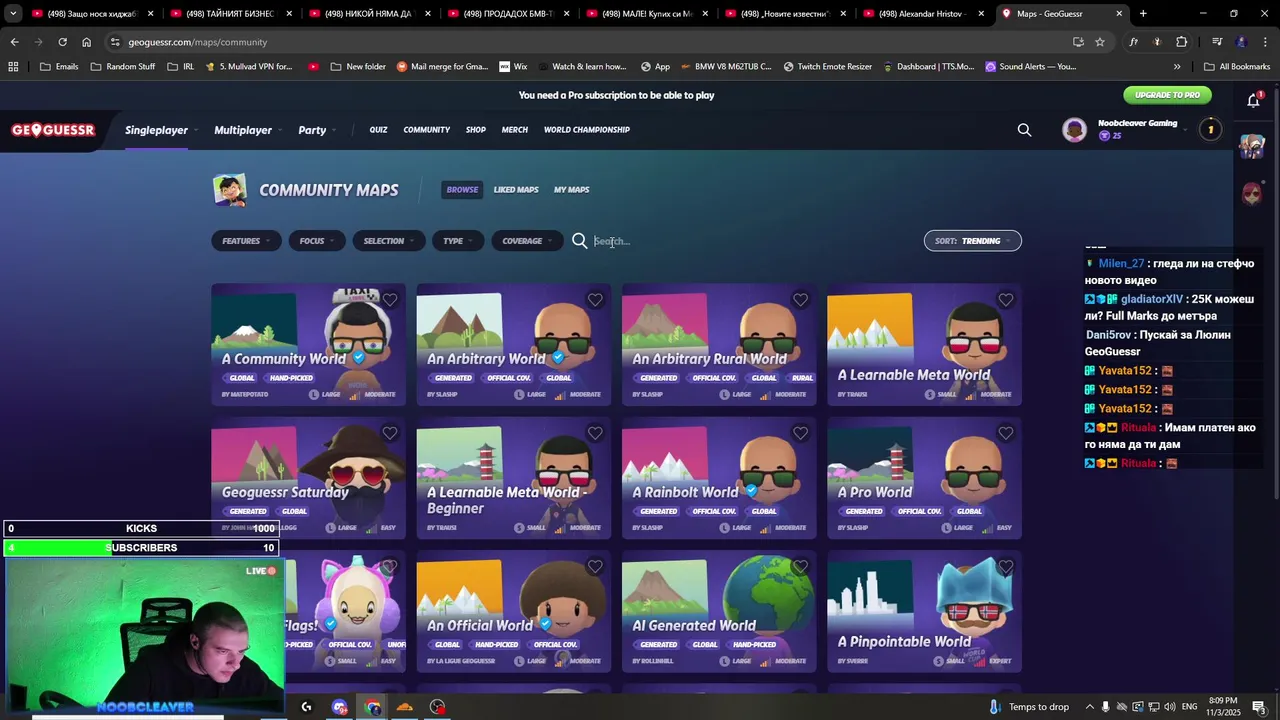Click the community maps search magnifier
The width and height of the screenshot is (1280, 720).
pos(579,241)
